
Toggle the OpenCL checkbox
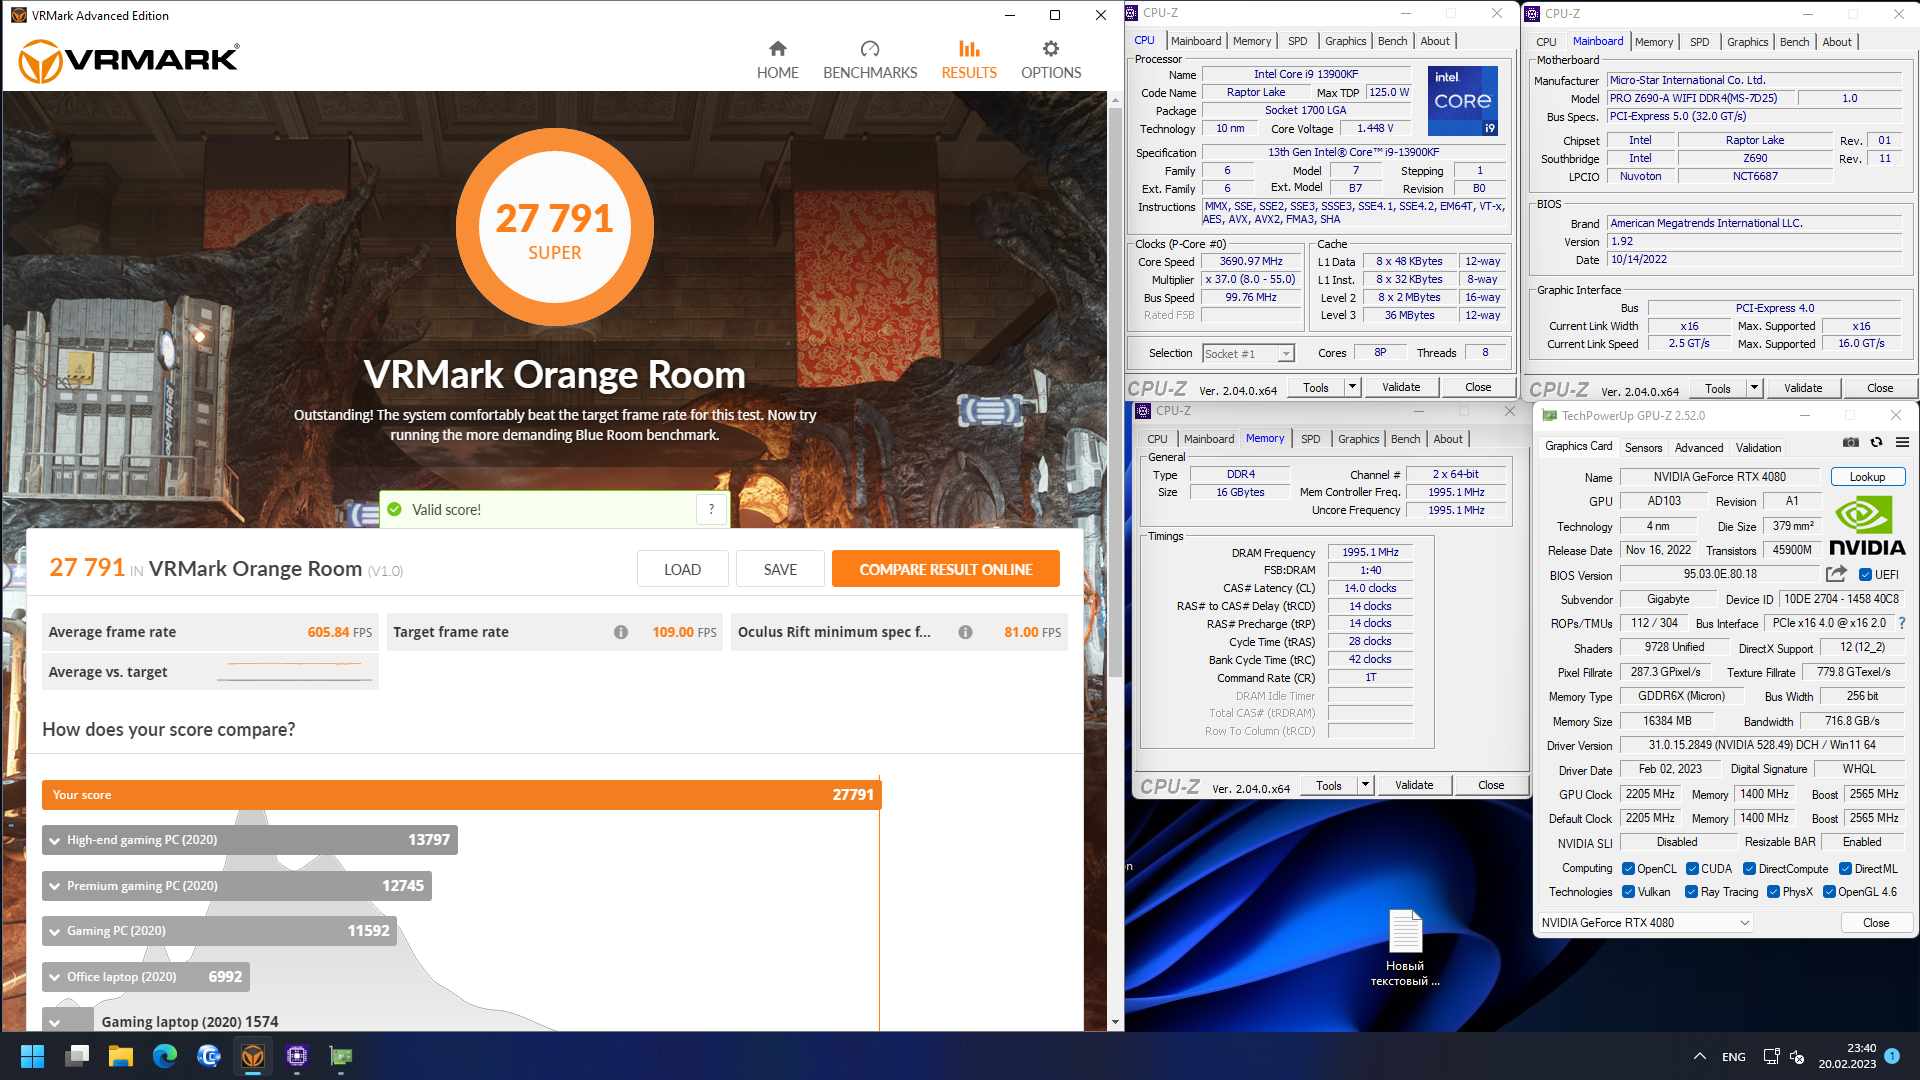pyautogui.click(x=1628, y=869)
